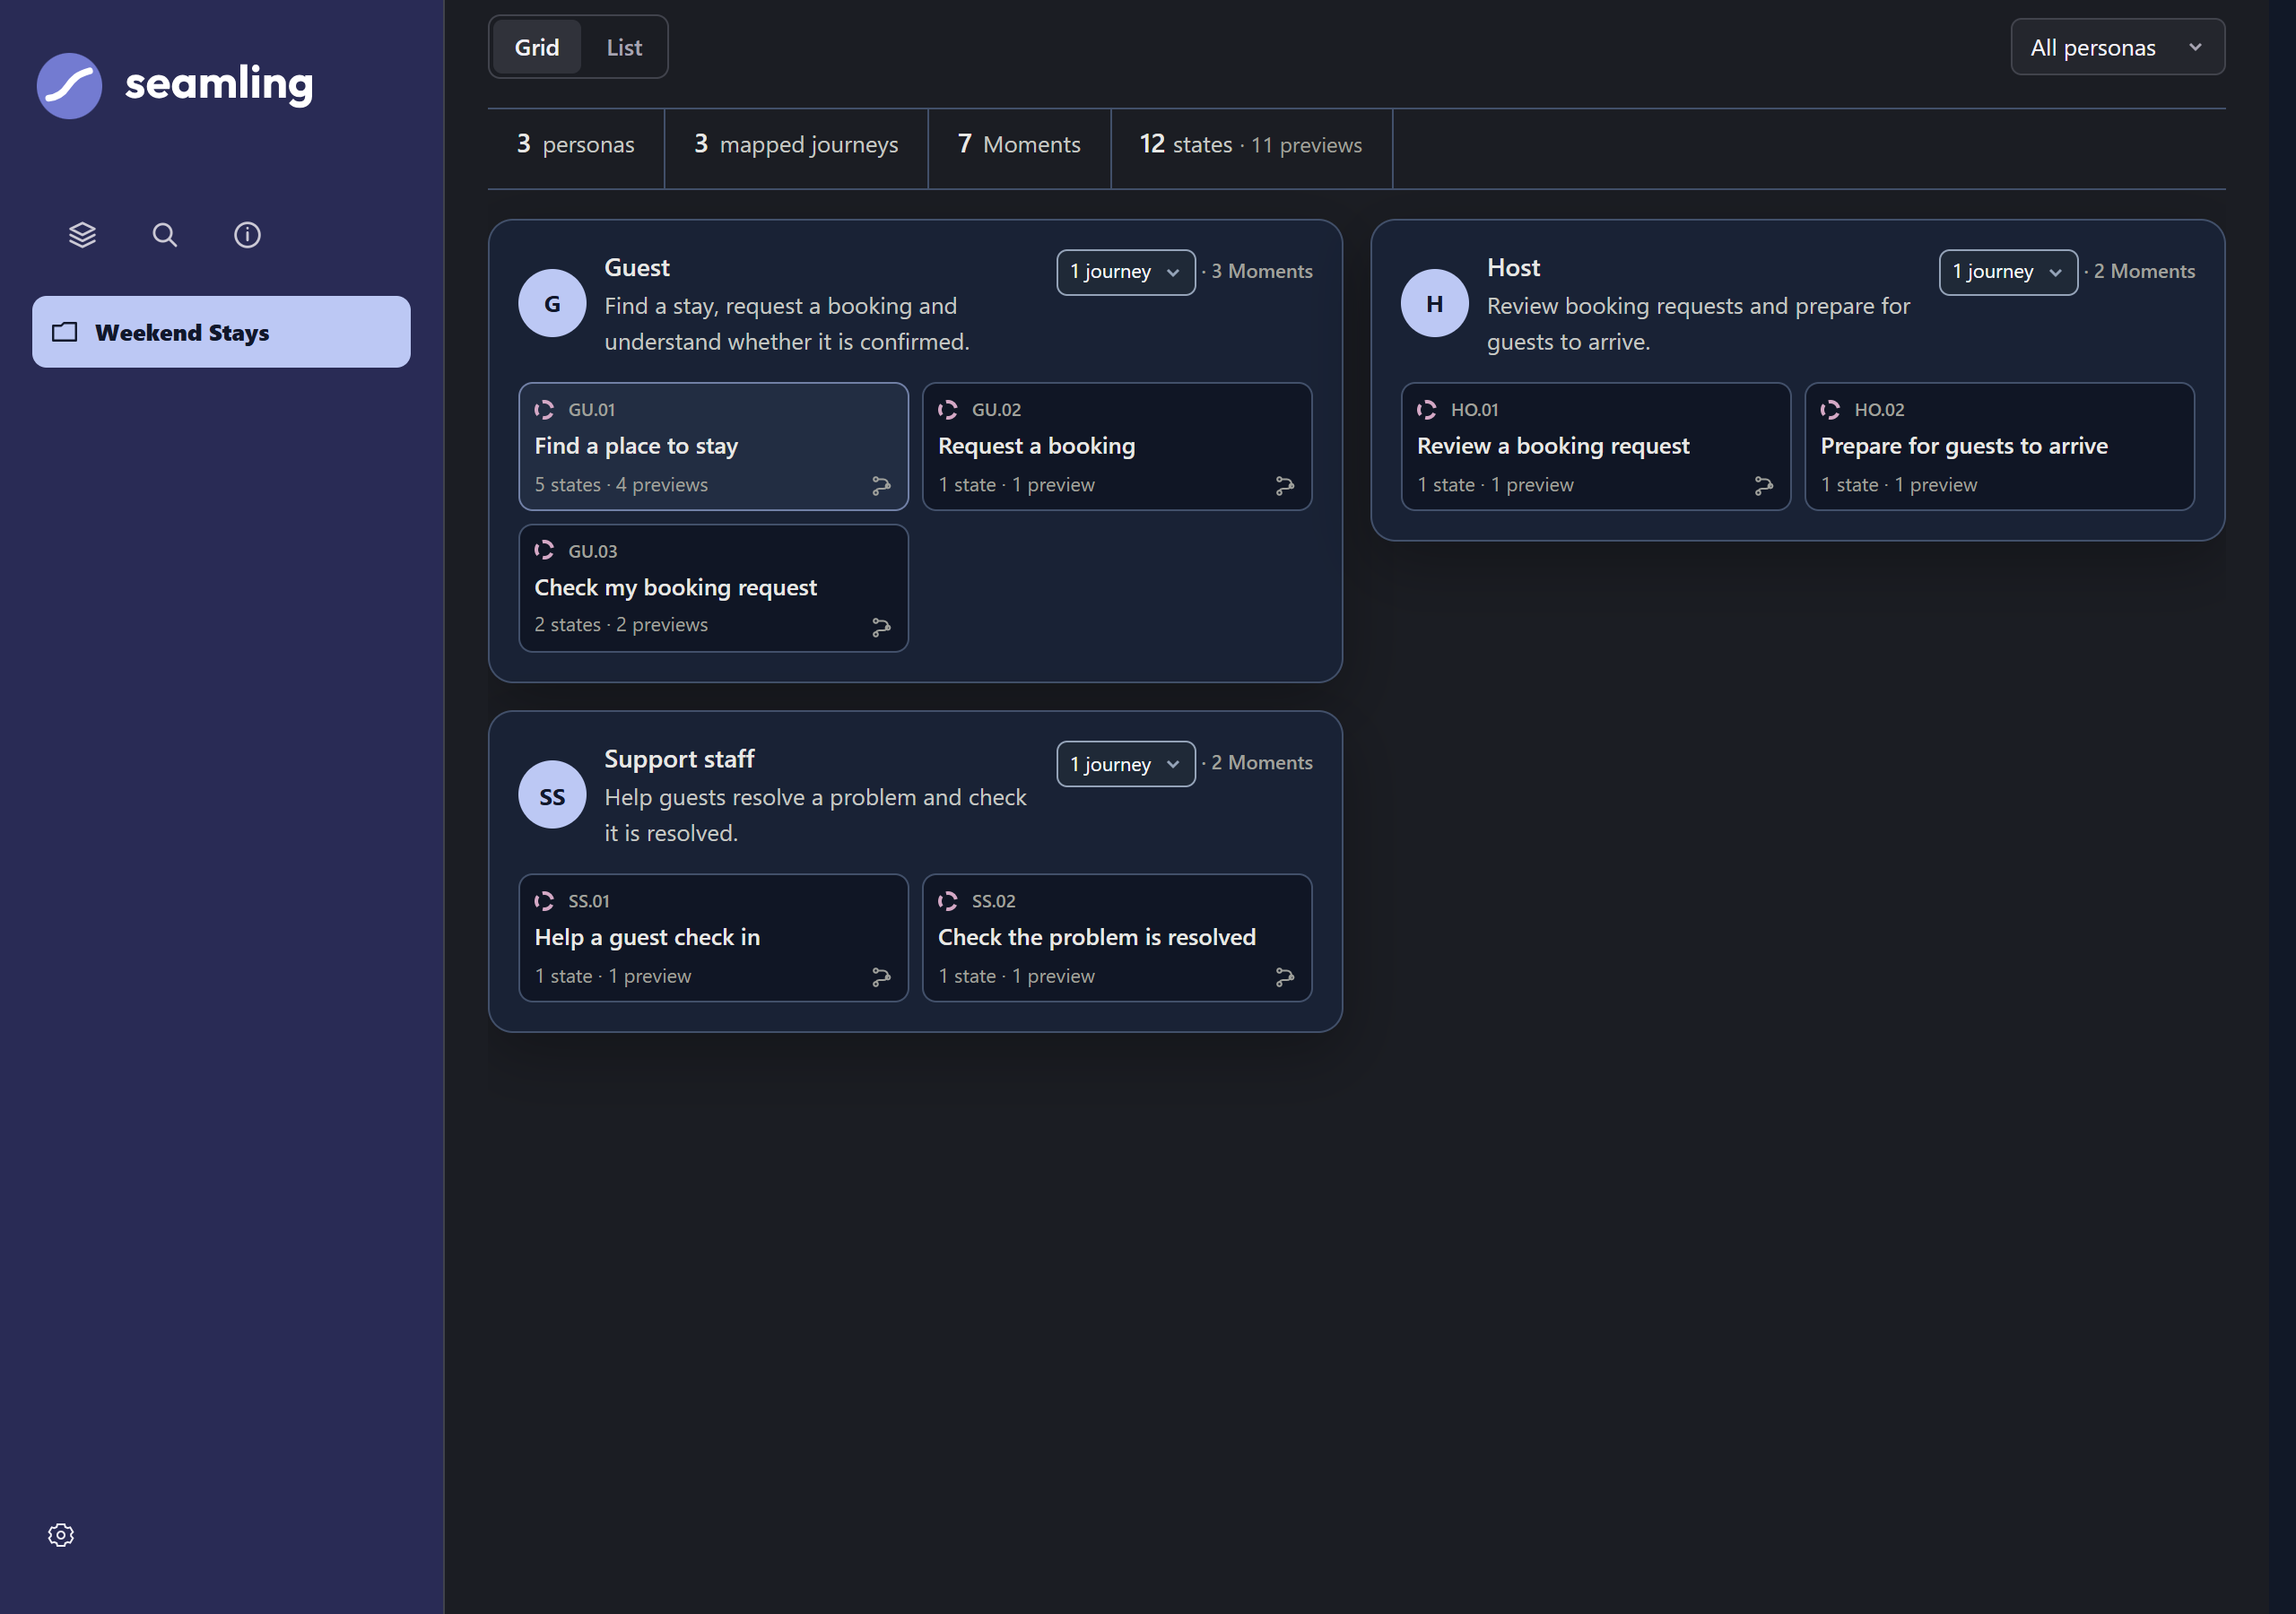This screenshot has height=1614, width=2296.
Task: Expand the Host 1 journey dropdown
Action: [x=2008, y=272]
